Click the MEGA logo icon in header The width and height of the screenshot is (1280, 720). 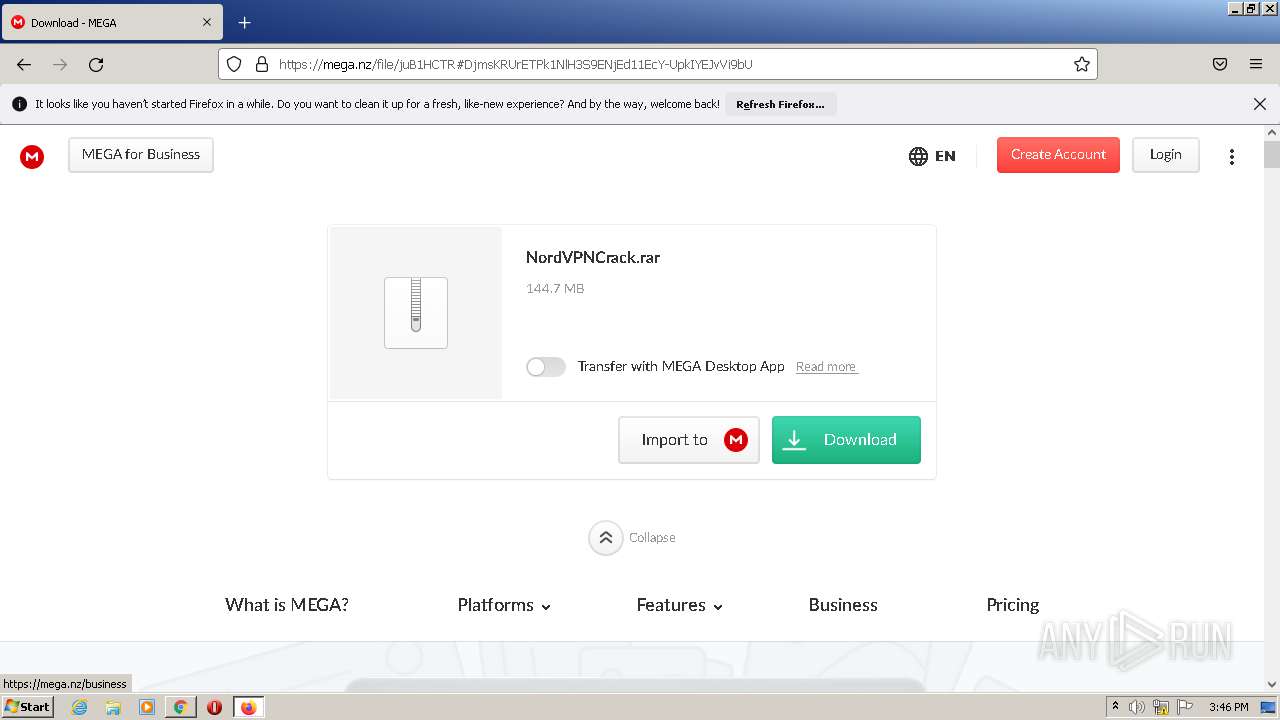click(32, 156)
